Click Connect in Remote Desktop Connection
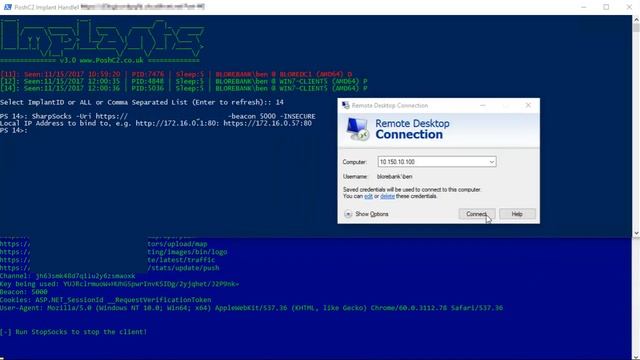Screen dimensions: 640x360 (477, 214)
